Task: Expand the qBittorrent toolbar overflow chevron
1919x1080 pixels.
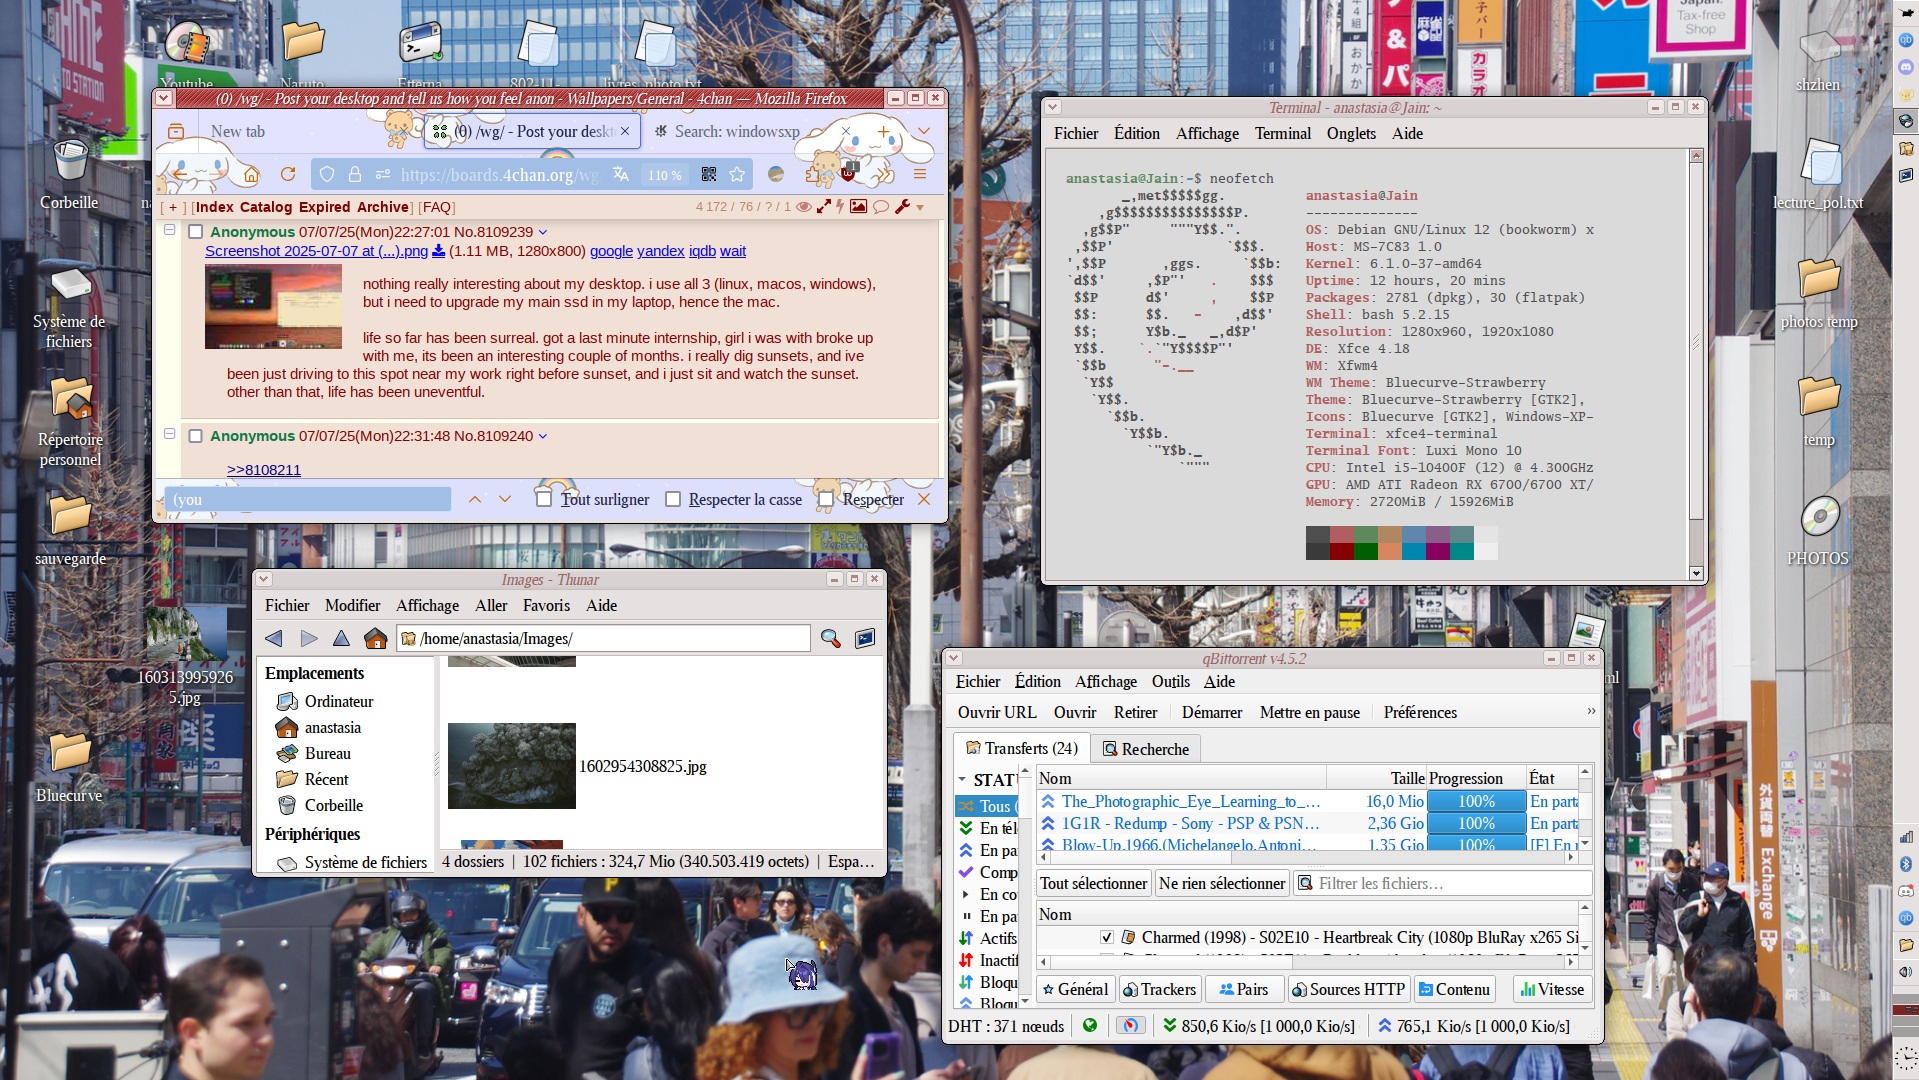Action: [x=1591, y=711]
